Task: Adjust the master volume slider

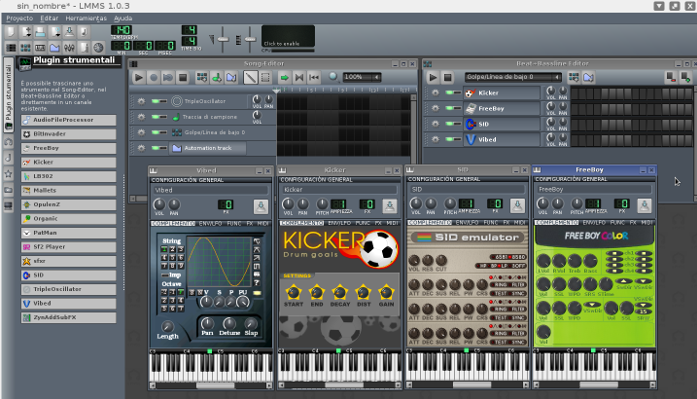Action: (x=222, y=40)
